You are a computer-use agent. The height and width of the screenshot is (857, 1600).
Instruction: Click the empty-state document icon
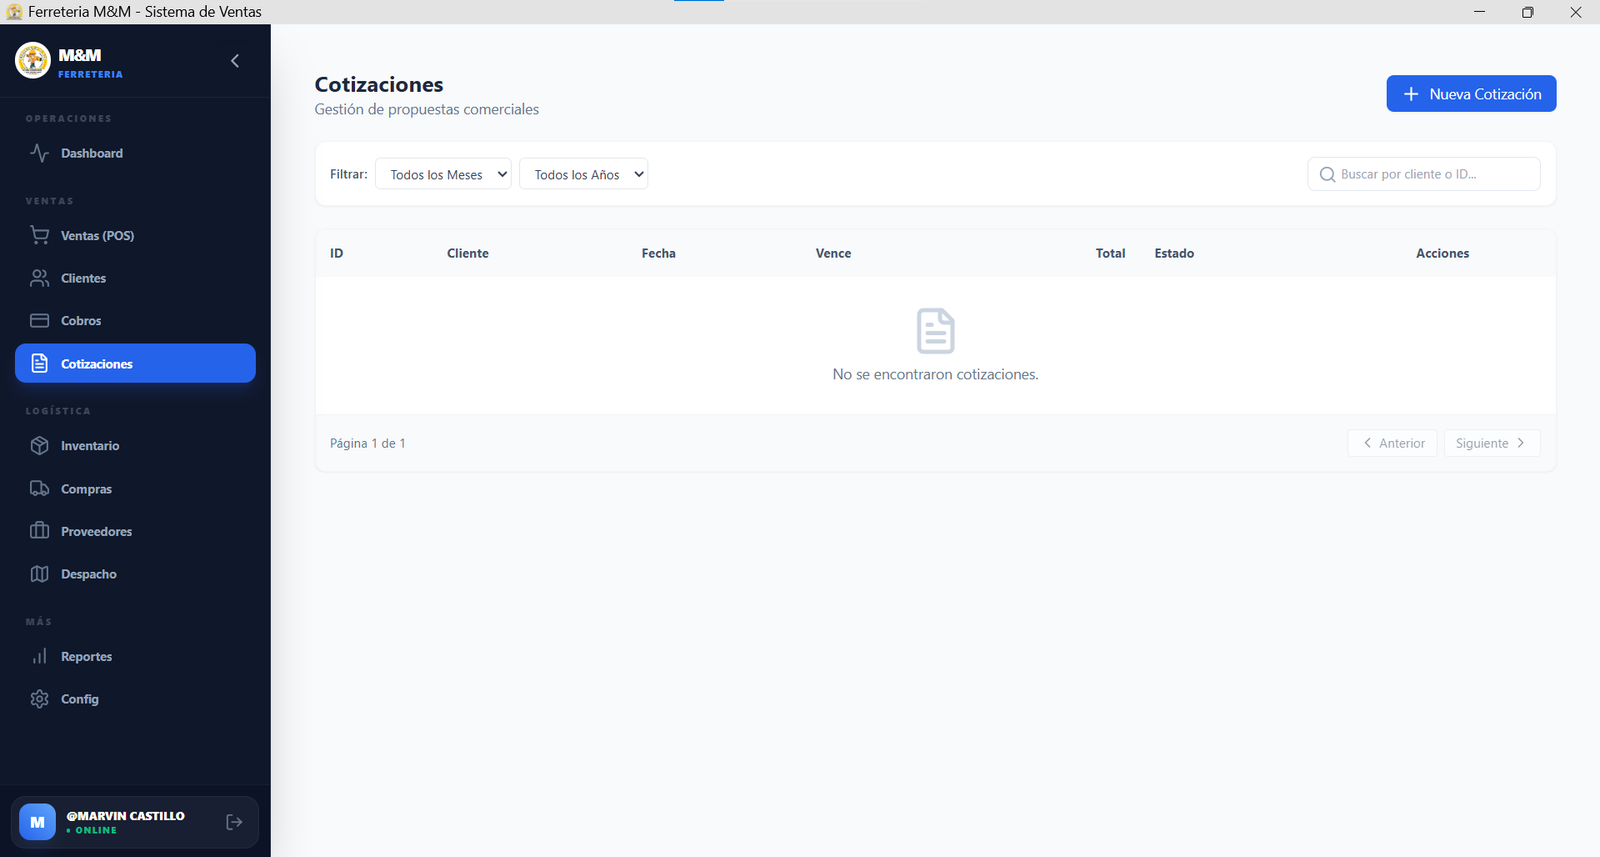click(x=936, y=331)
